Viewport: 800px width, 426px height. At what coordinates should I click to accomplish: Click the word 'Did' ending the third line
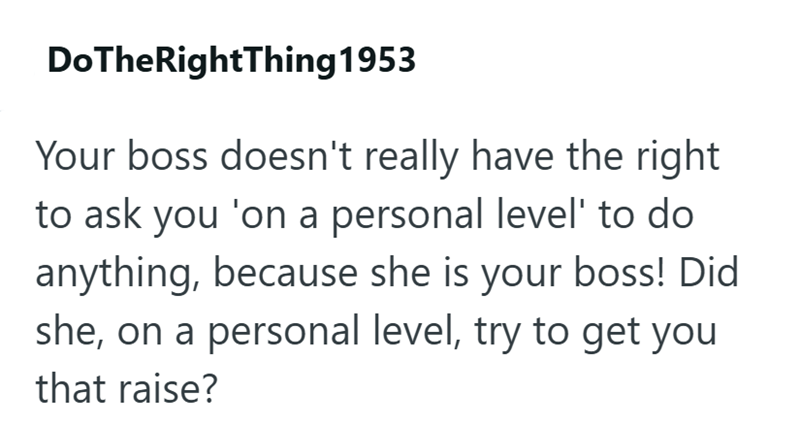(x=709, y=272)
